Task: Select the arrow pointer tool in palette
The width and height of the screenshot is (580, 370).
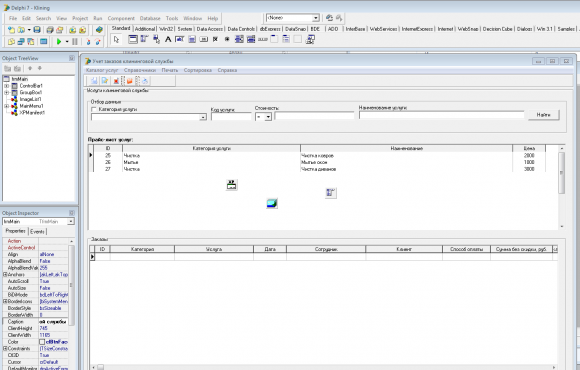Action: [117, 39]
